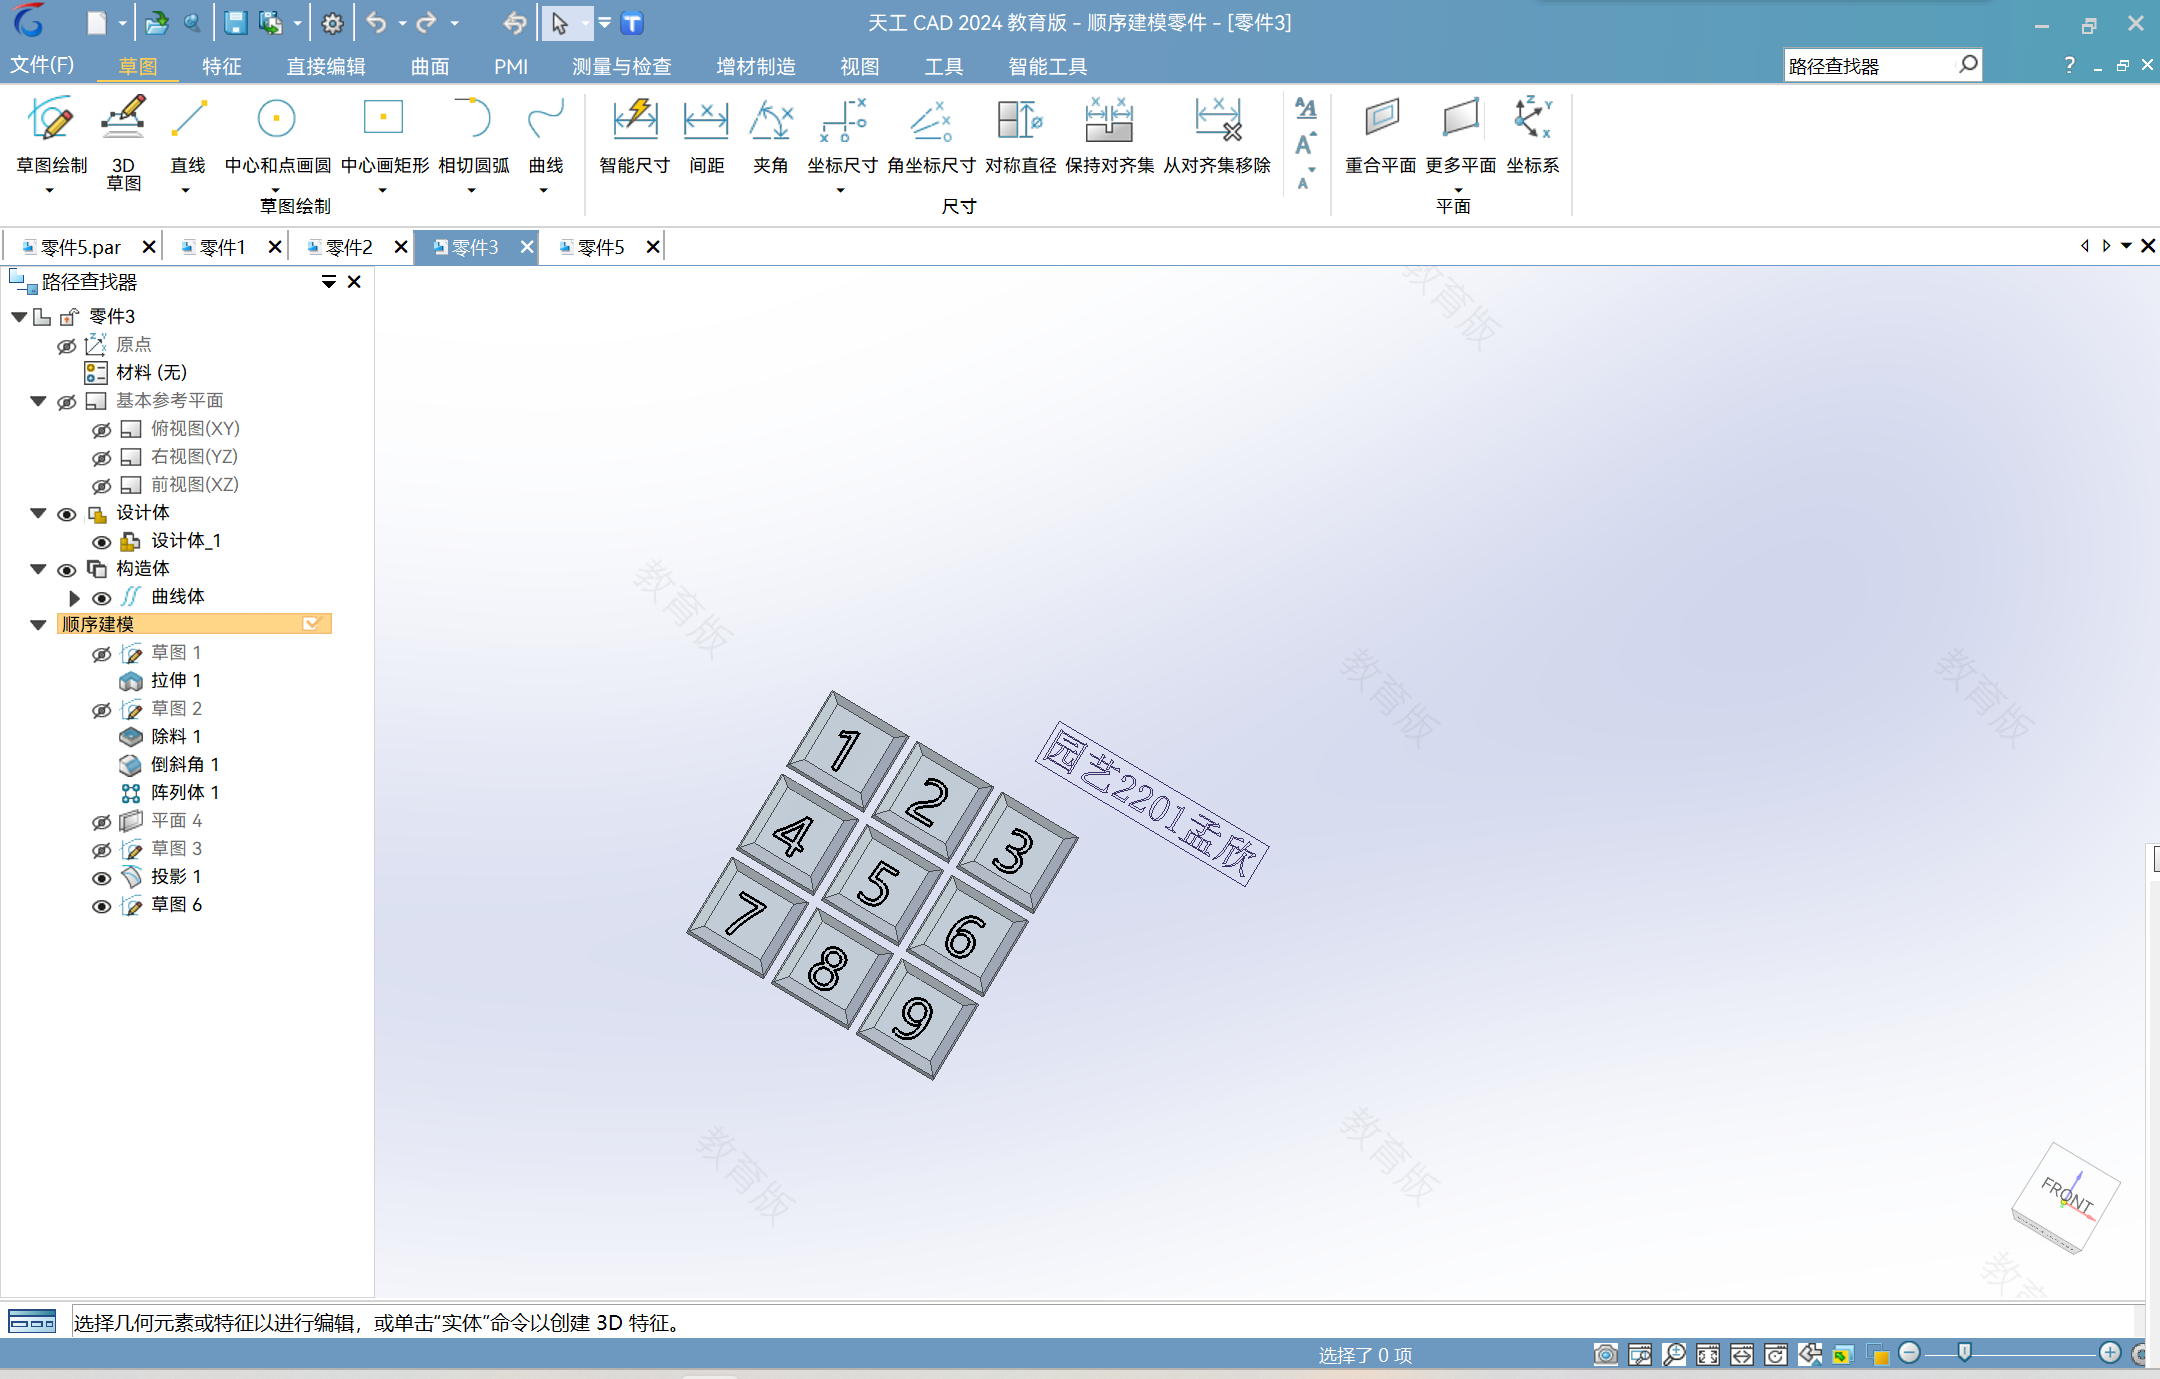The height and width of the screenshot is (1379, 2160).
Task: Choose the 间距 distance dimension tool
Action: click(x=706, y=135)
